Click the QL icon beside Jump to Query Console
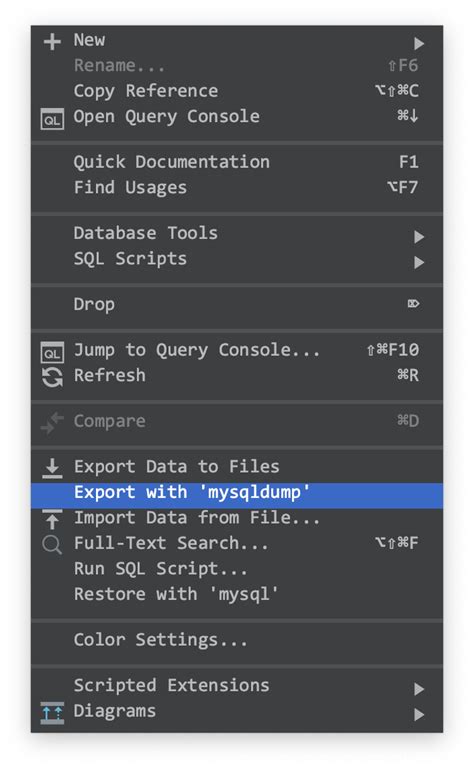The width and height of the screenshot is (474, 769). click(52, 353)
